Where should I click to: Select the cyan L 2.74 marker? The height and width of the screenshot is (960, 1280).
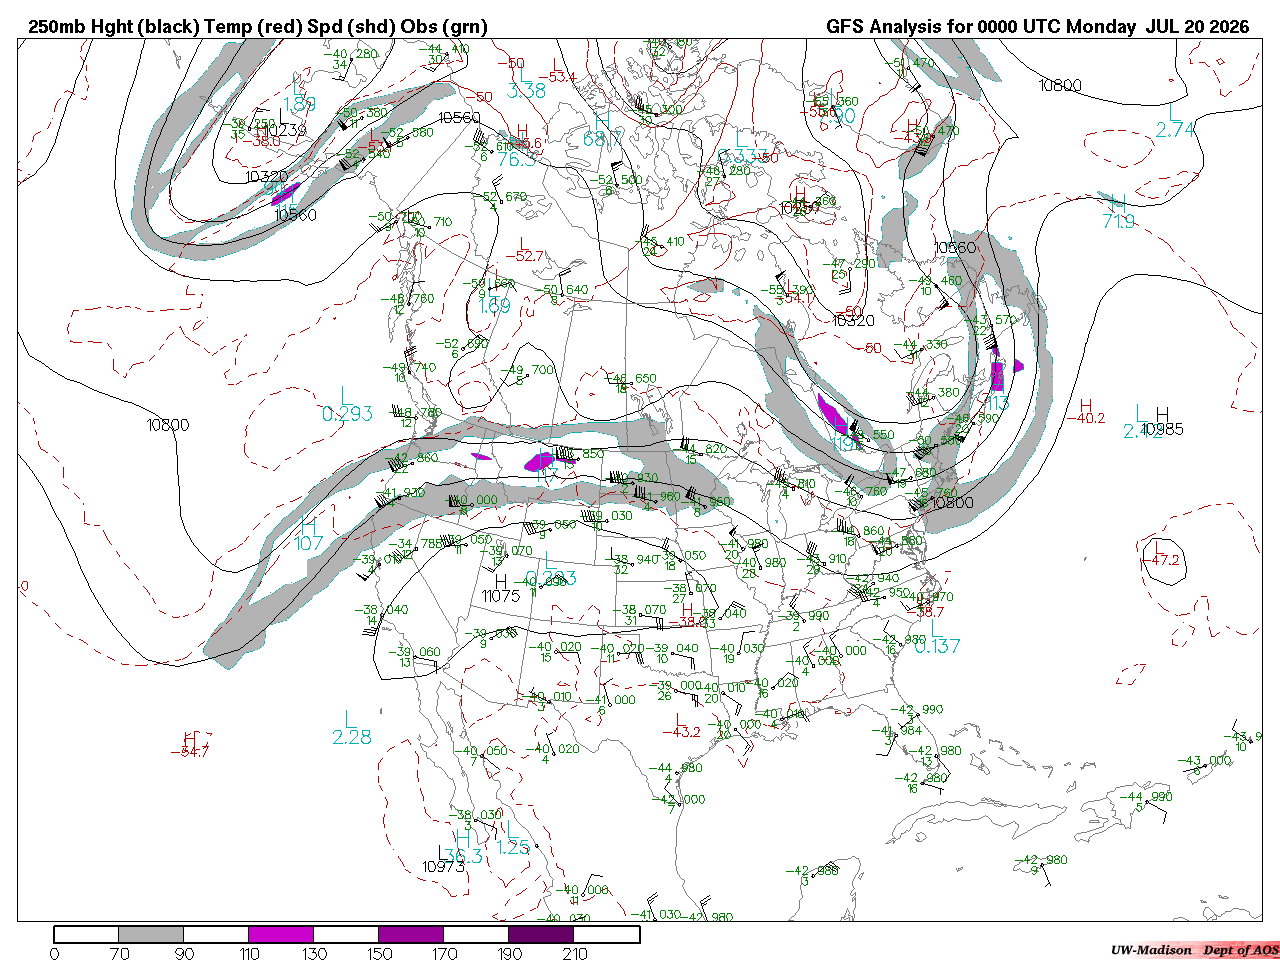coord(1175,120)
